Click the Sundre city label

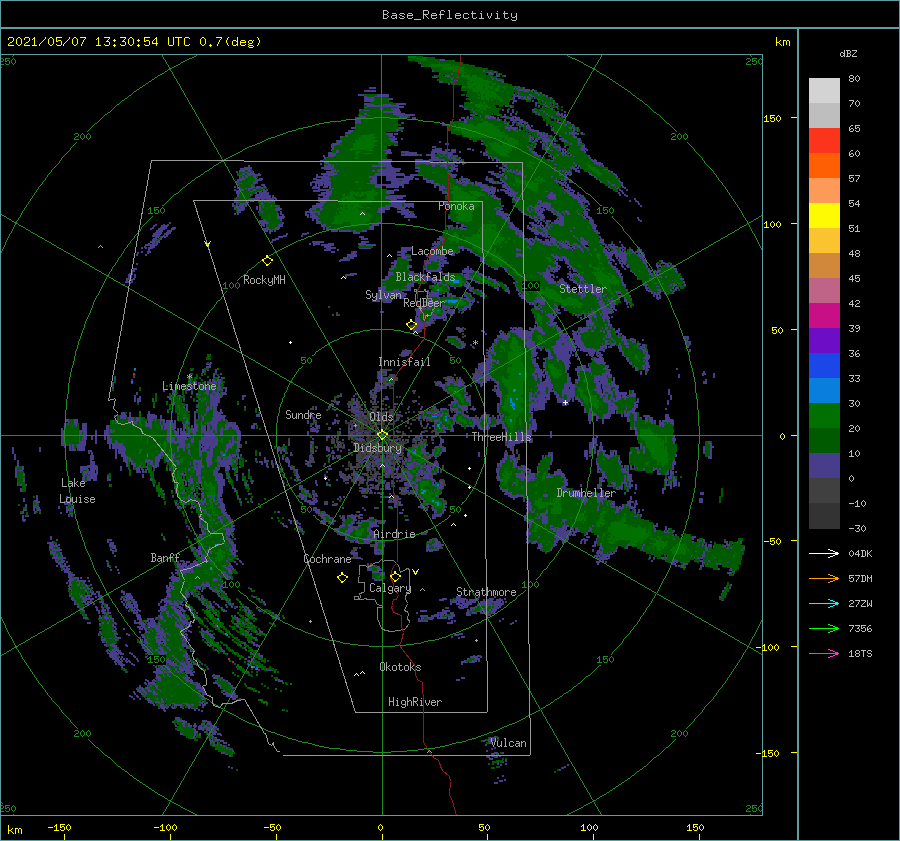click(303, 414)
